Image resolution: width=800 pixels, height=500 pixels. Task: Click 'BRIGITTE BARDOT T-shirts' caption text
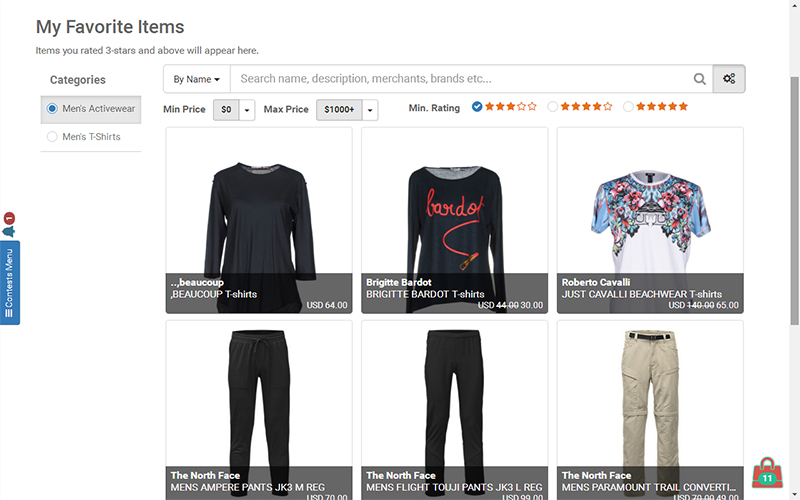click(x=425, y=294)
